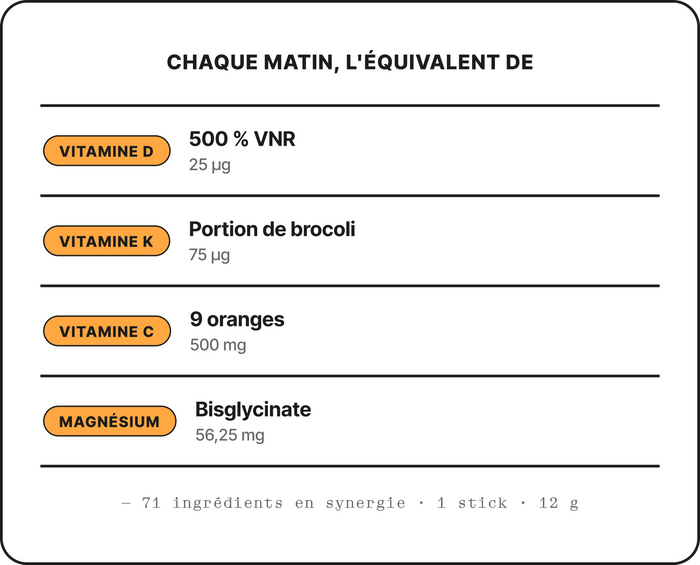Click the 75 µg dosage label
The width and height of the screenshot is (700, 565).
click(209, 255)
